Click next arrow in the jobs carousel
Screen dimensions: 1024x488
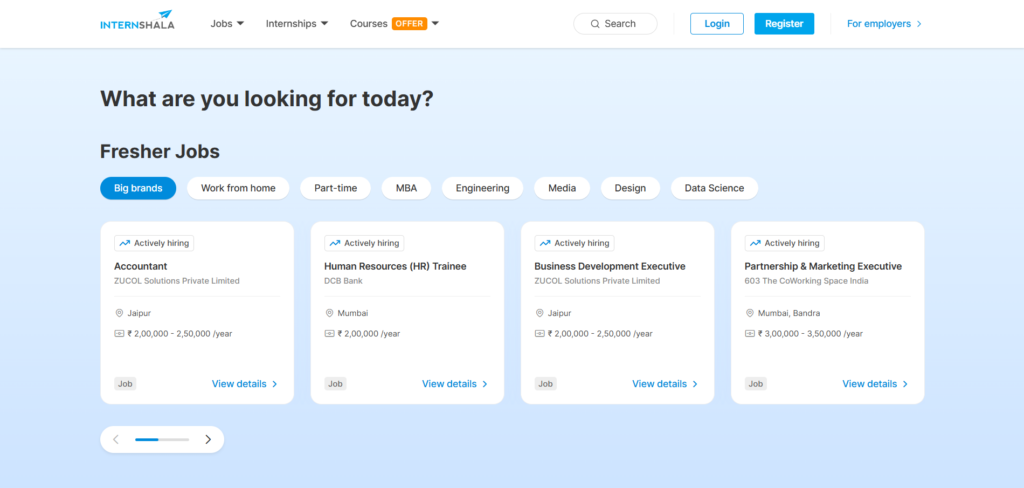tap(208, 440)
